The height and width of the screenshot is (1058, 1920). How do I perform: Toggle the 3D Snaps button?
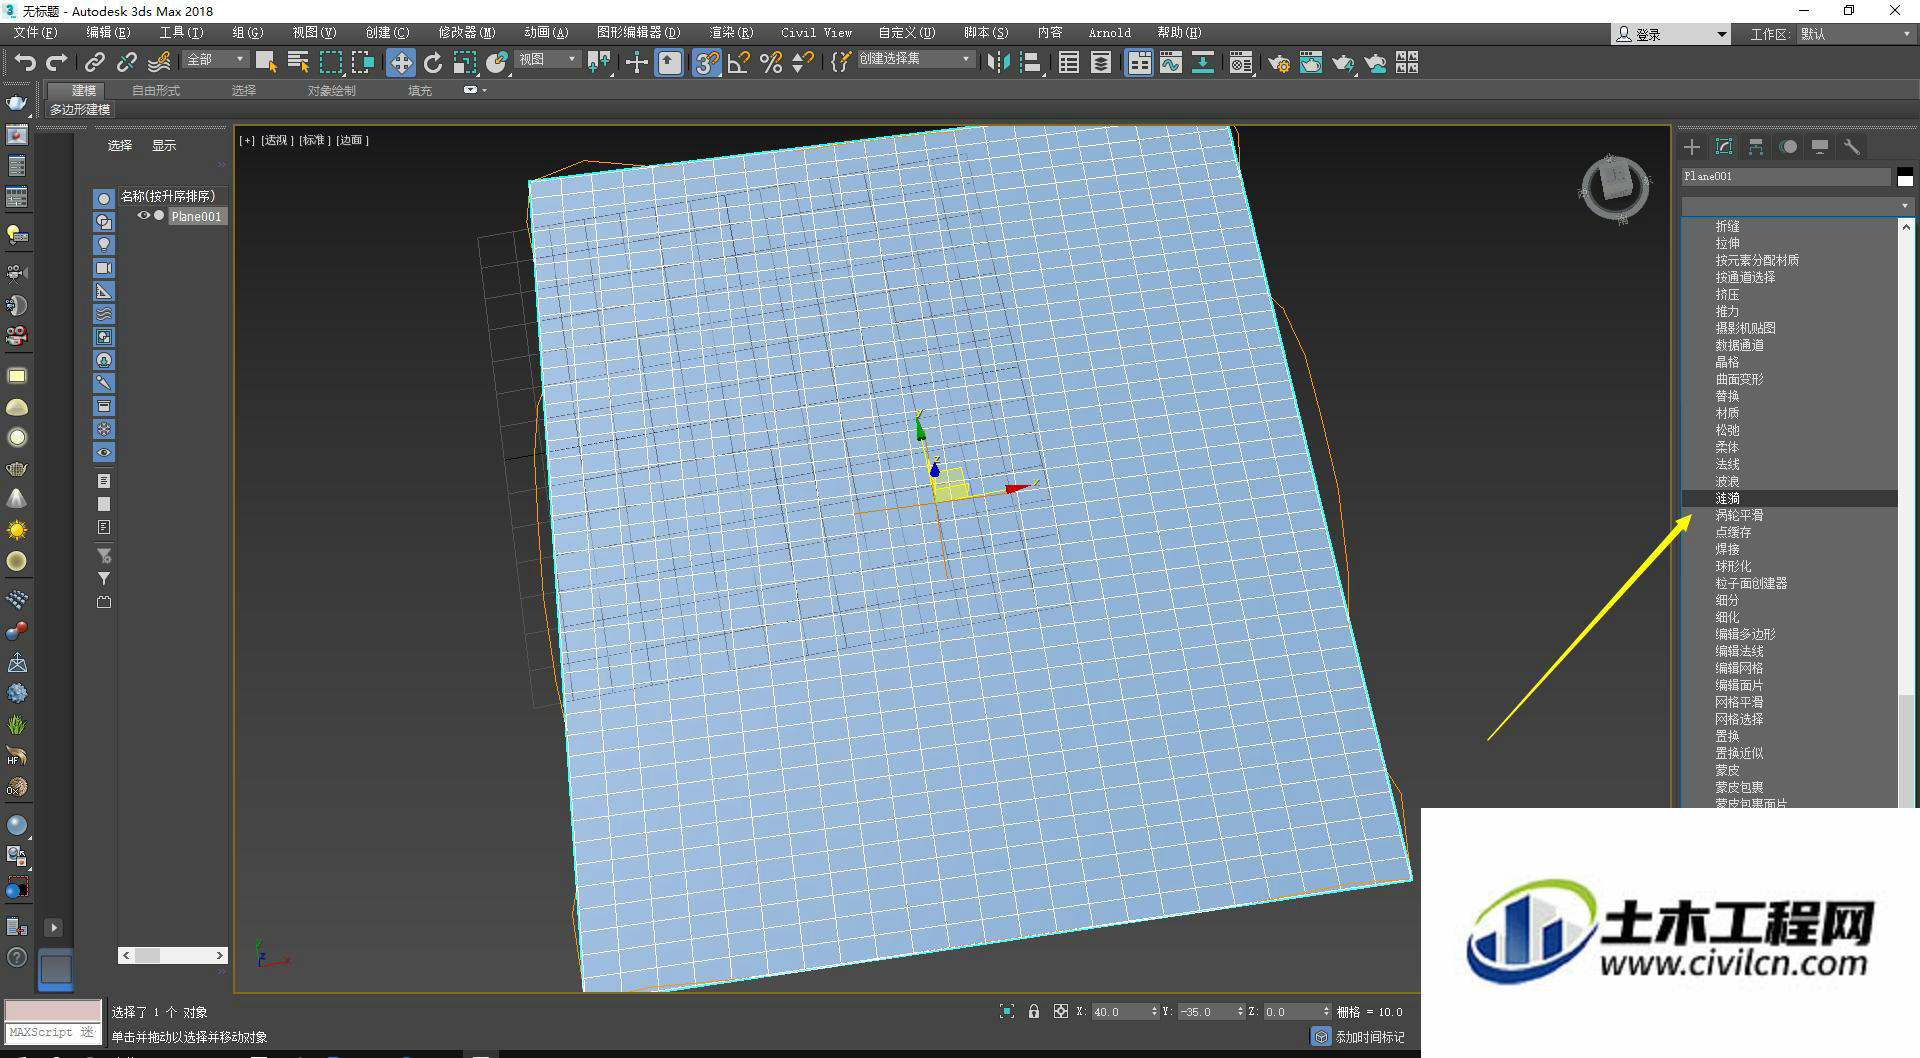click(706, 63)
